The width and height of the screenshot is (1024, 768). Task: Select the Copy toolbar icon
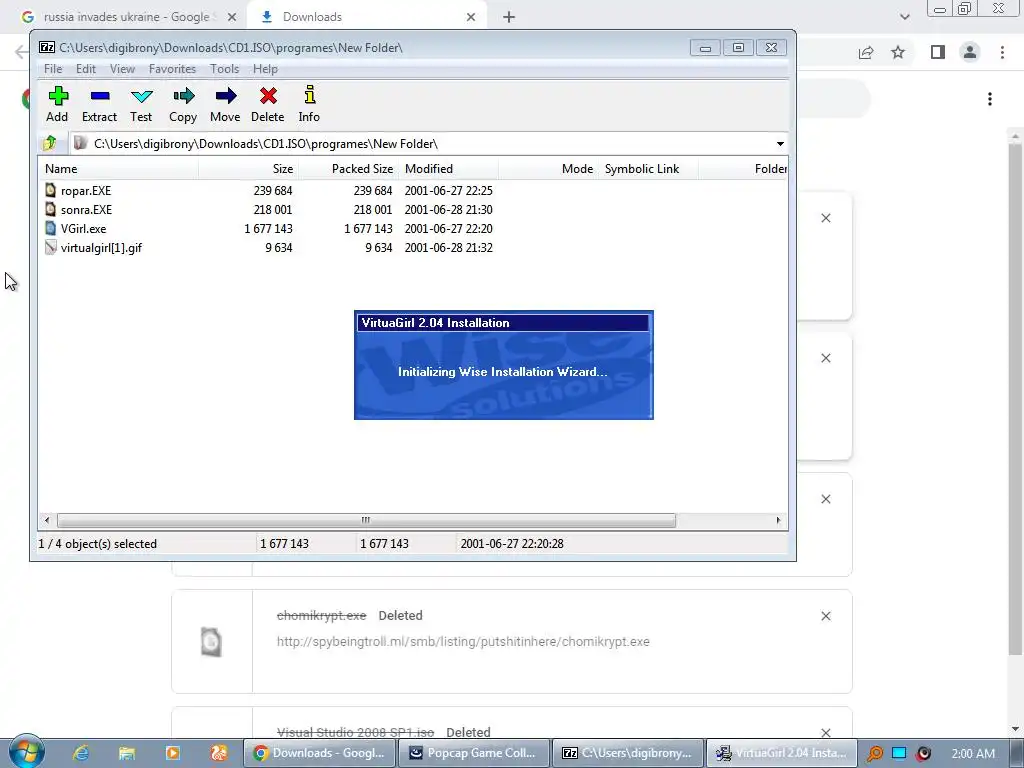pos(184,97)
